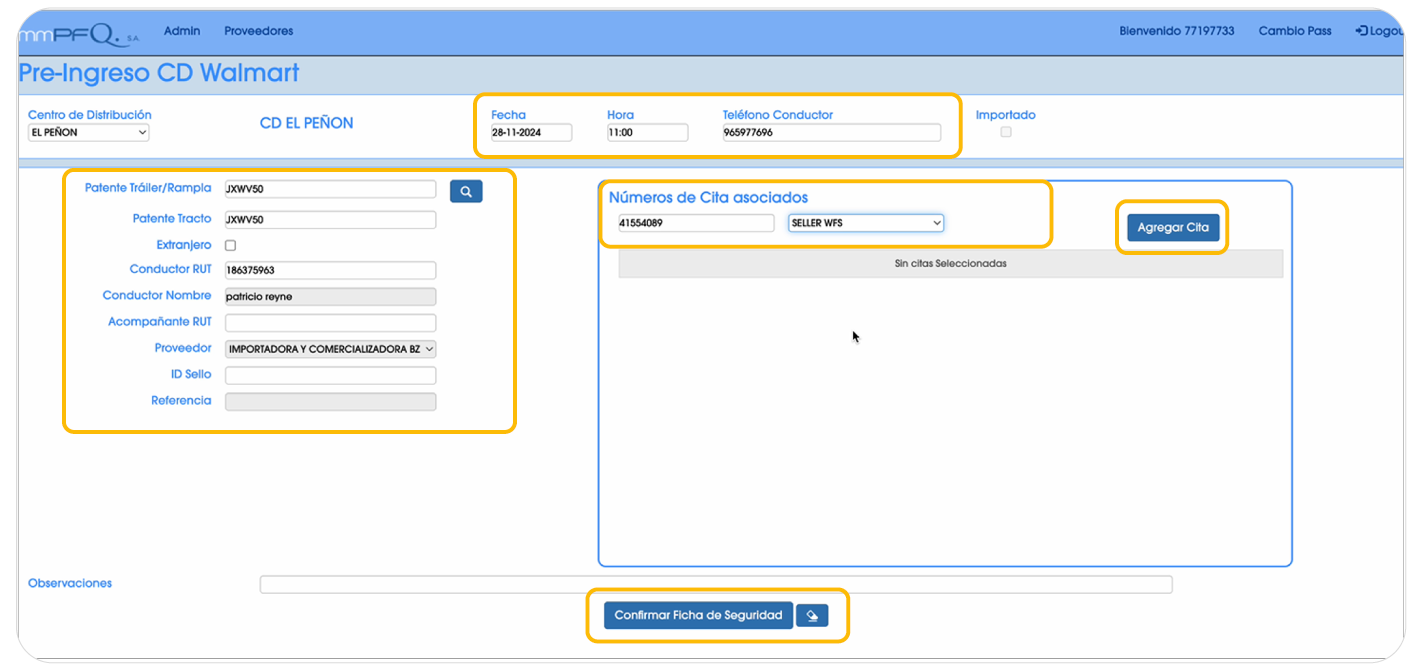Click the Referencia field
This screenshot has height=670, width=1421.
point(331,402)
